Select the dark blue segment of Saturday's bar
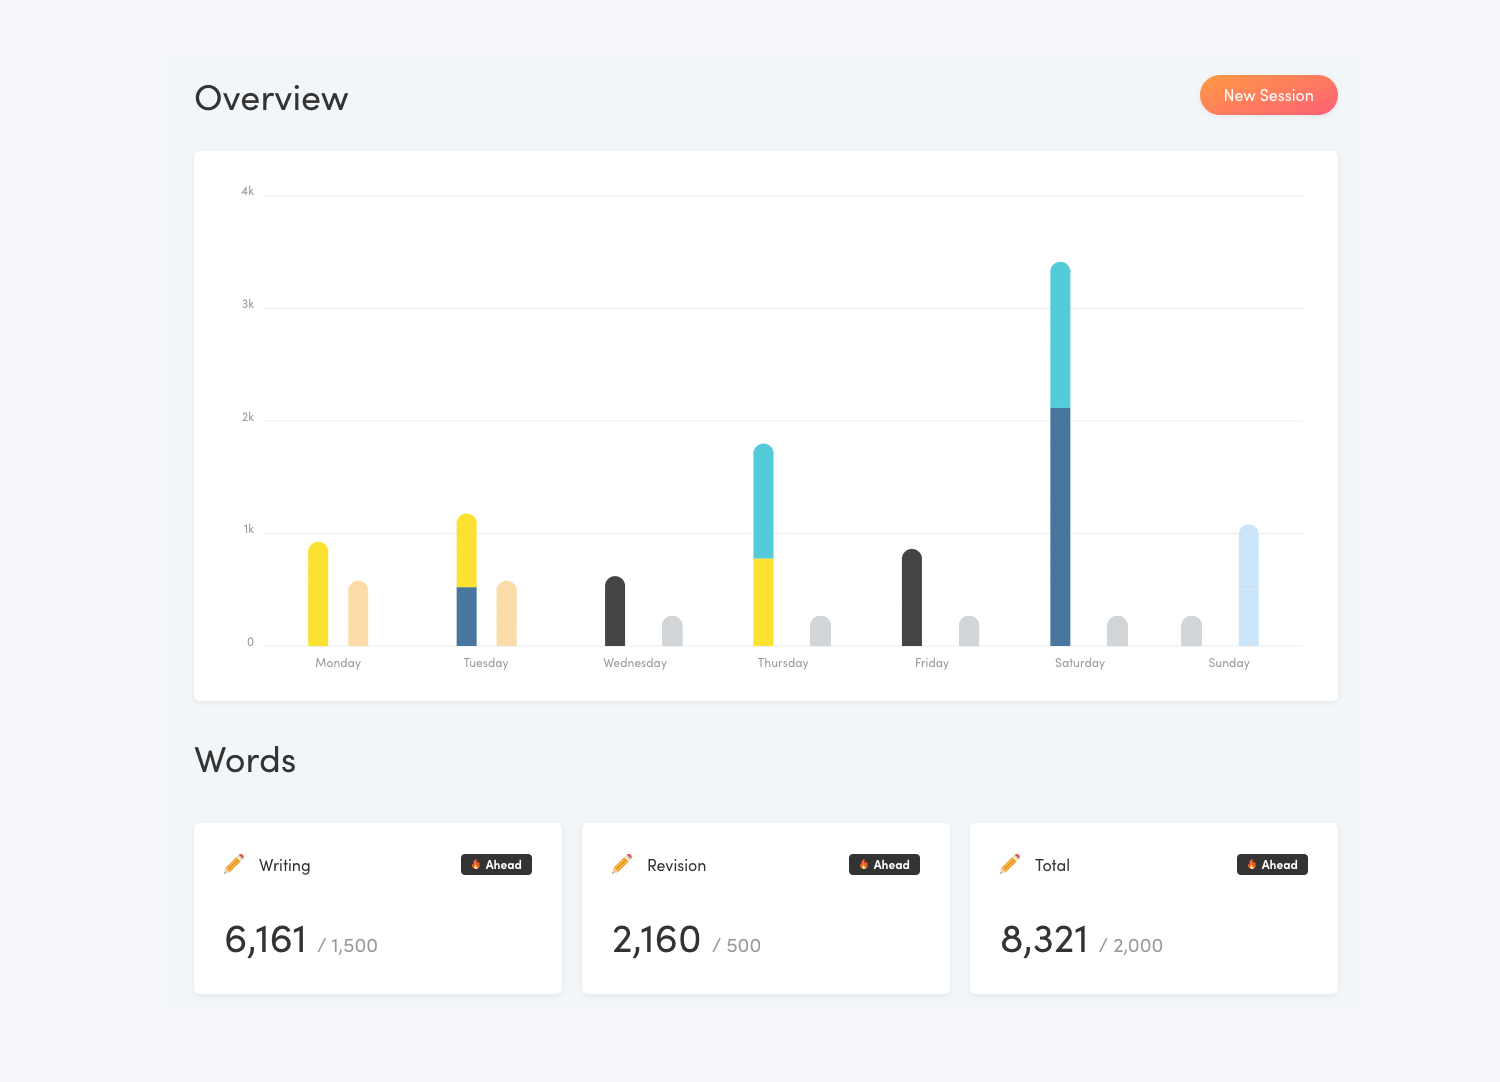 click(x=1060, y=527)
